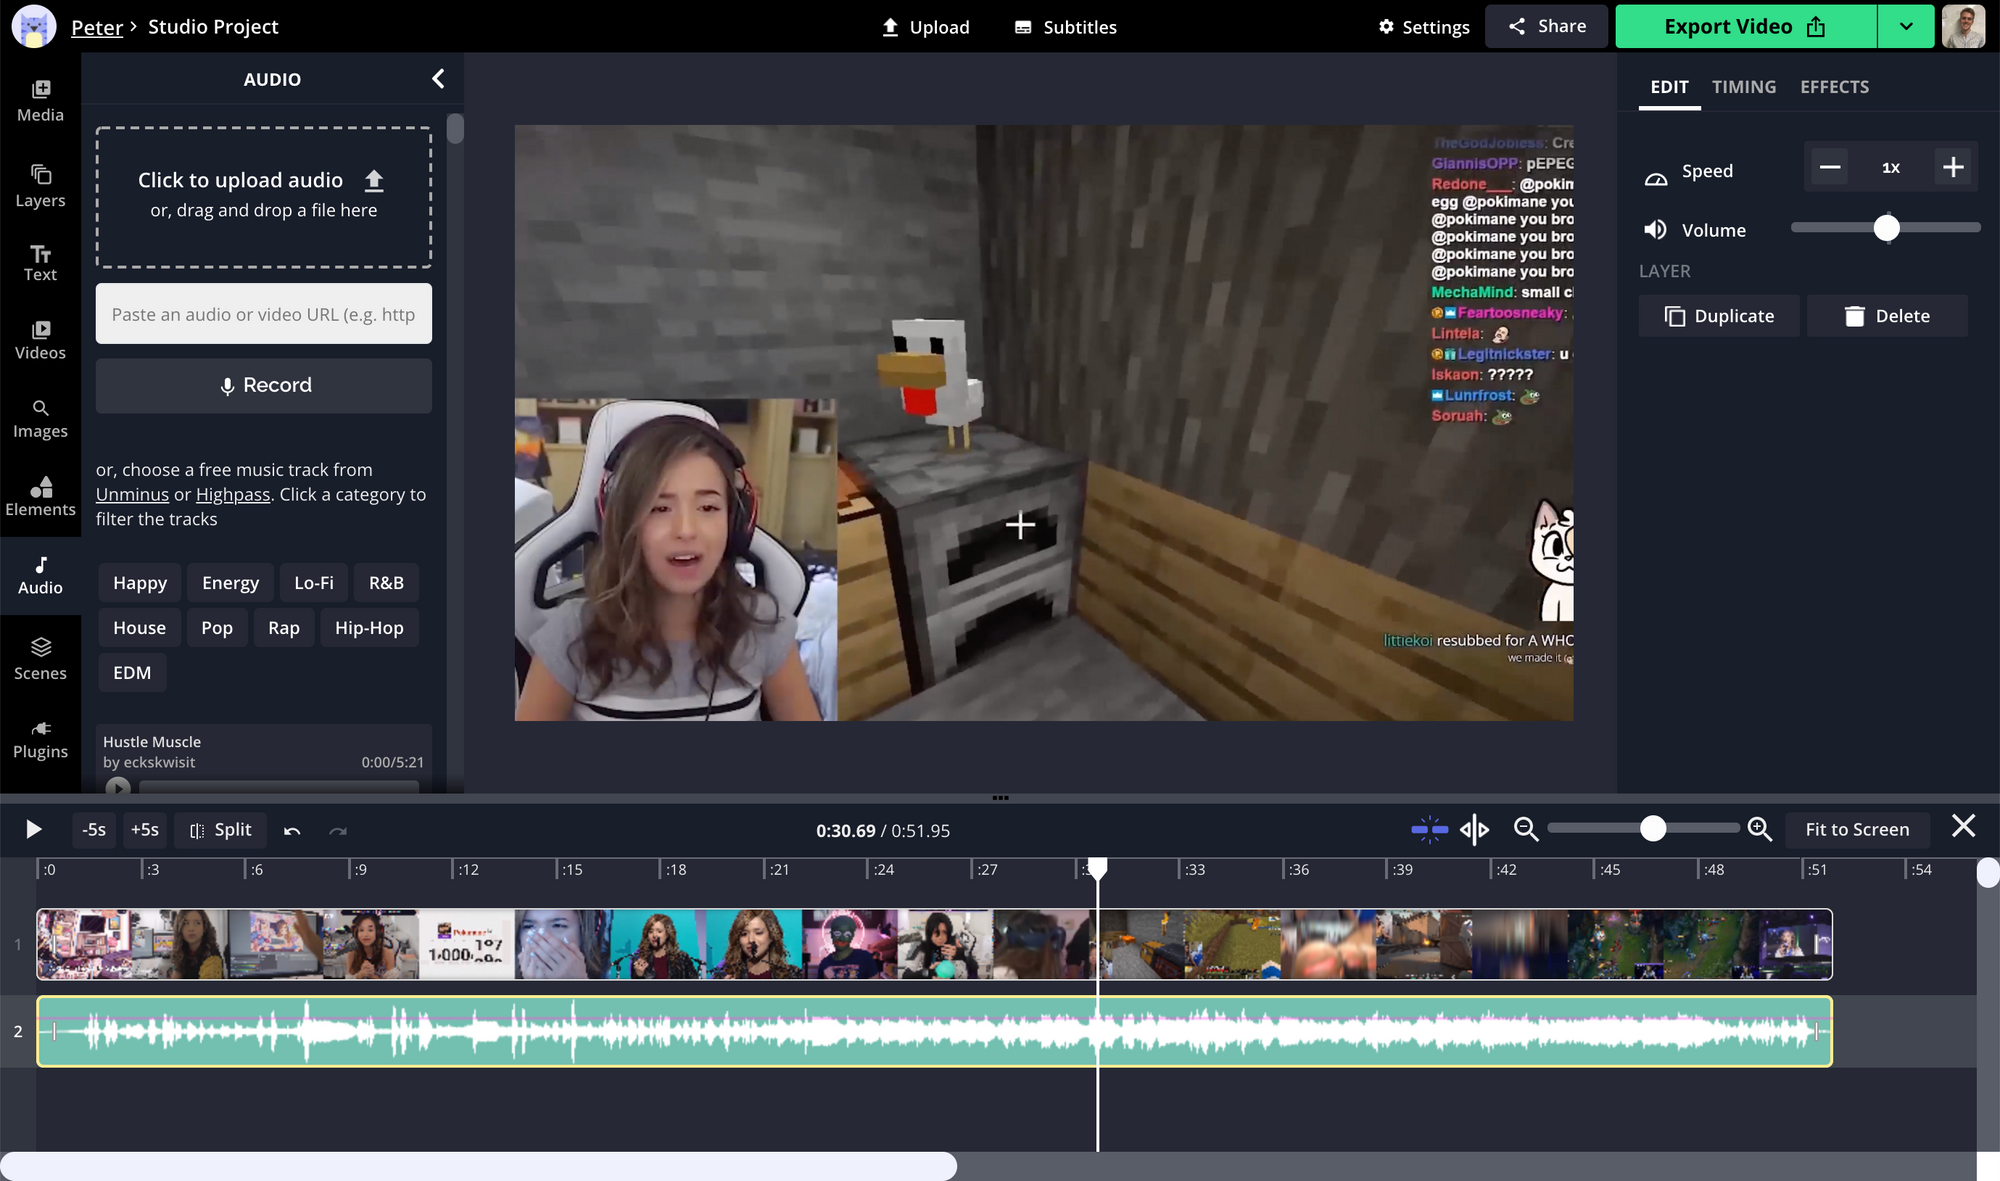Expand the Peter breadcrumb link
The image size is (2000, 1181).
[x=97, y=26]
